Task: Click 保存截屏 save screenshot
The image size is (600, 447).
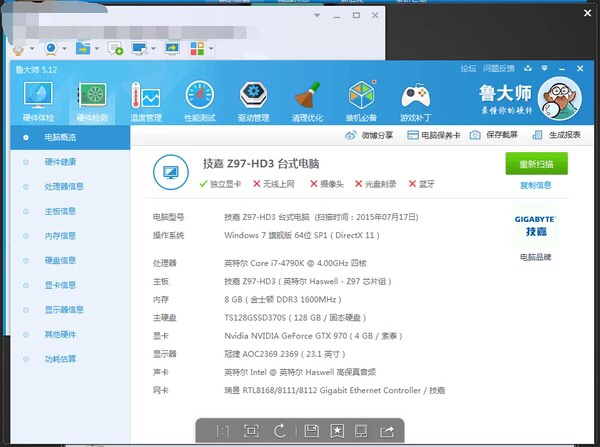Action: (x=494, y=135)
